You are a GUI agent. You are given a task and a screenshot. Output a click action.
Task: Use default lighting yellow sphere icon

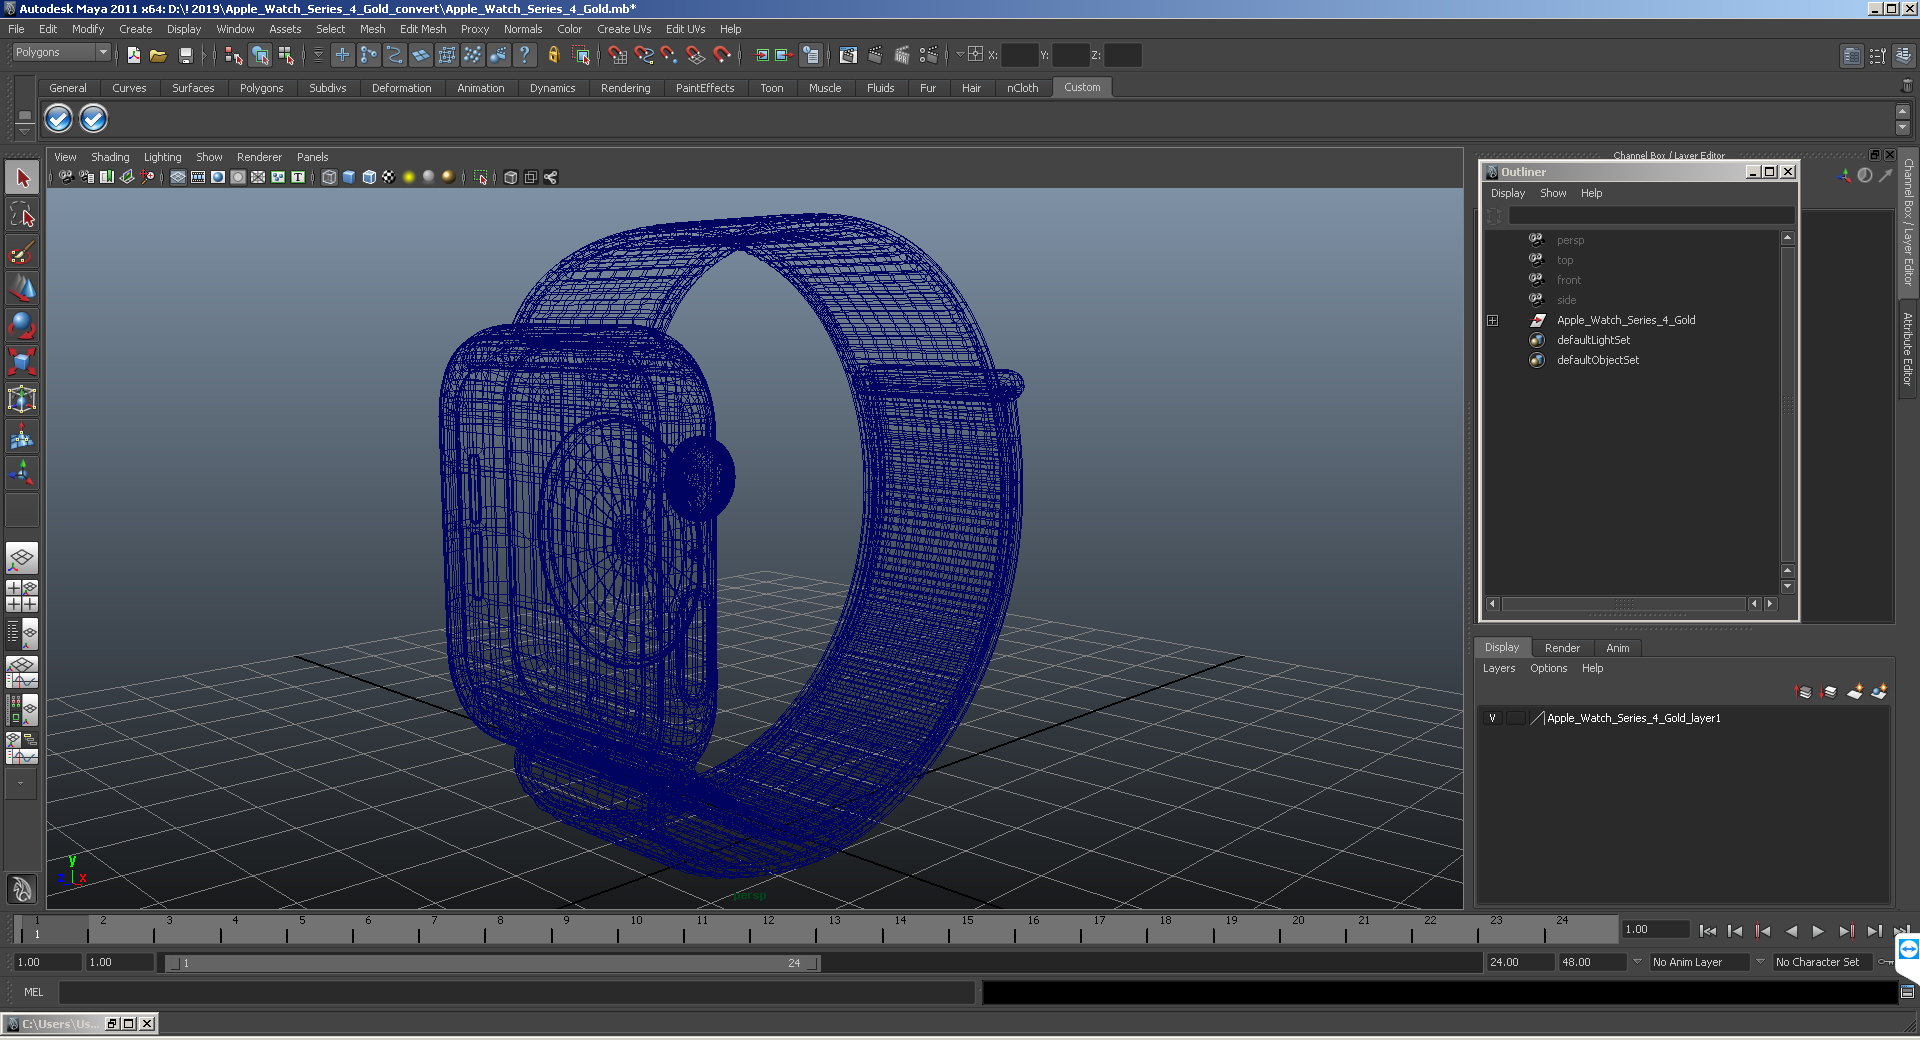point(409,177)
